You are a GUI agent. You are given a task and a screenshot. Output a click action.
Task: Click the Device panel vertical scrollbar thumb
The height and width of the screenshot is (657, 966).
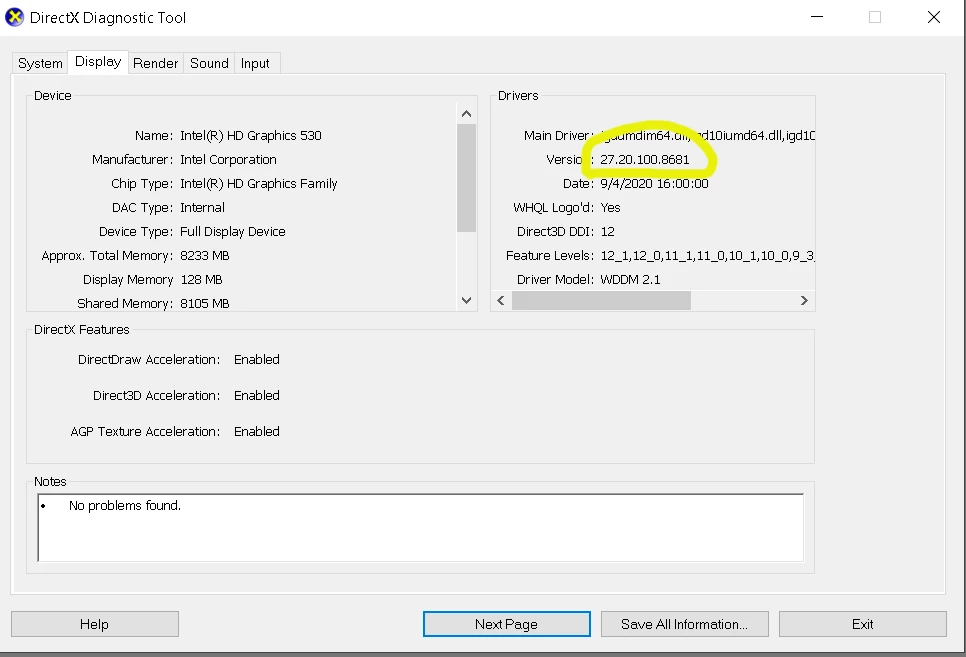click(x=466, y=178)
